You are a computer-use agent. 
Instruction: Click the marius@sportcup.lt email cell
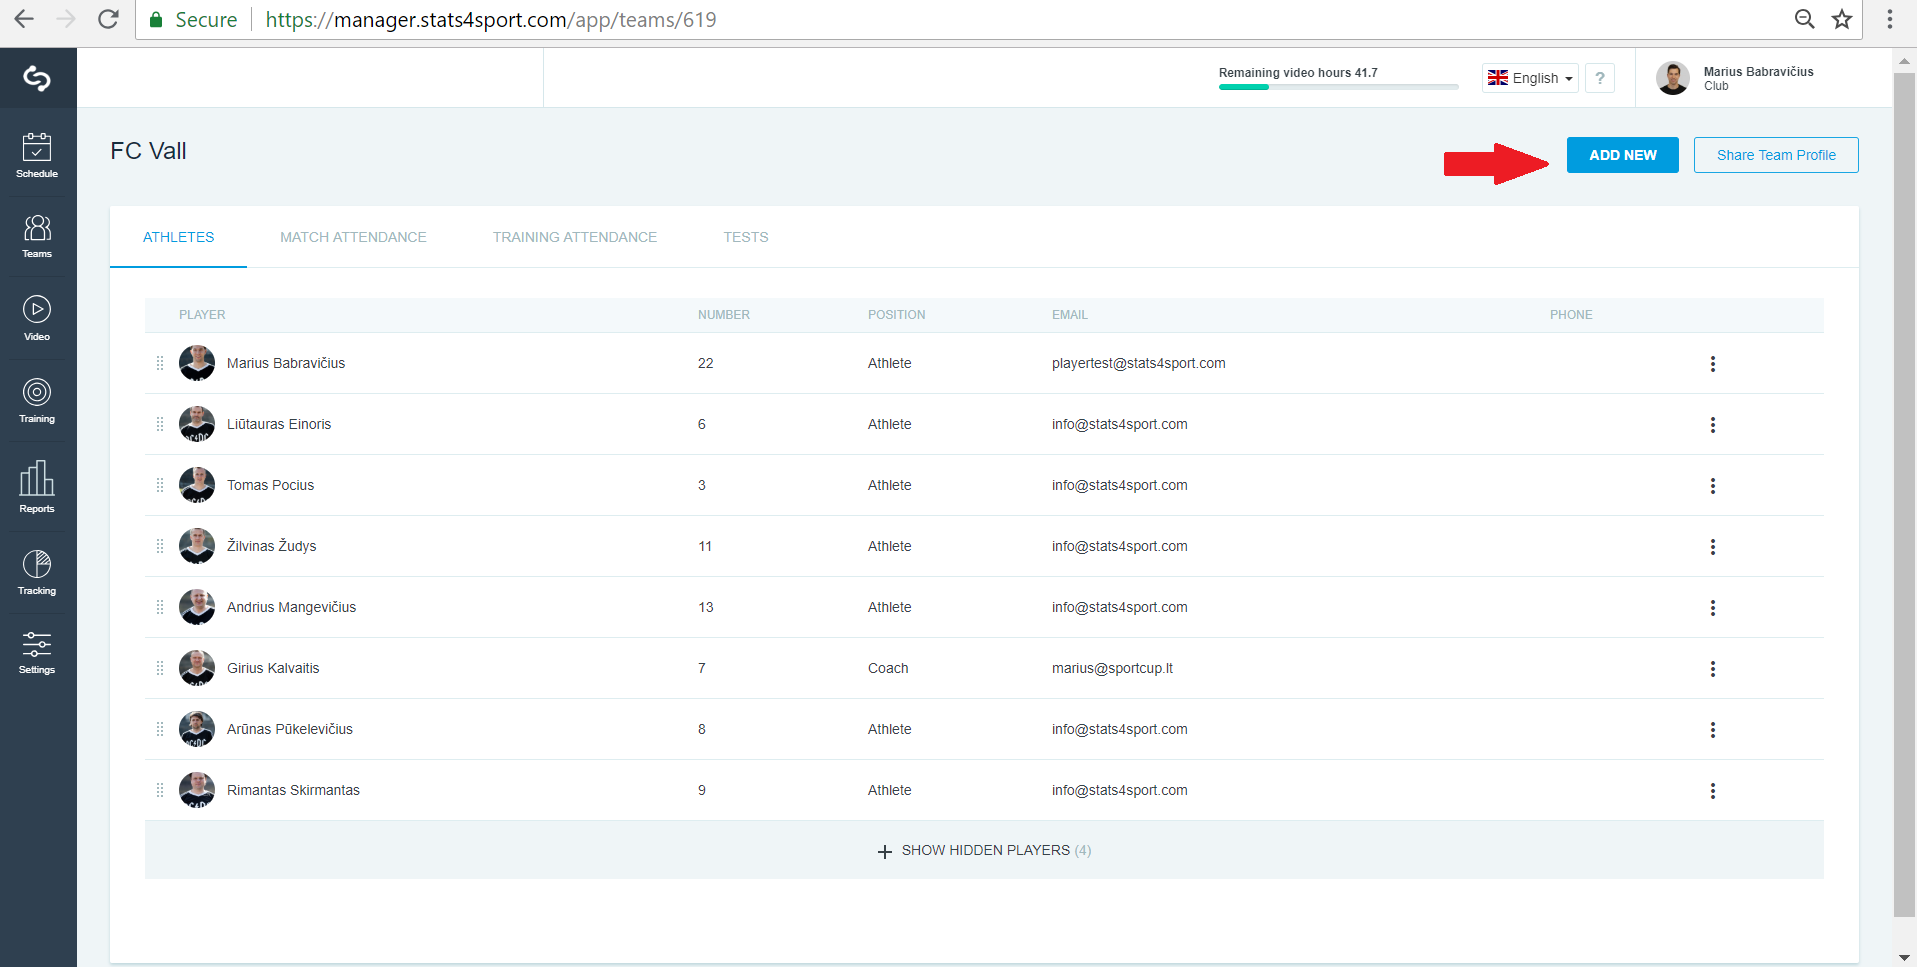pyautogui.click(x=1112, y=668)
